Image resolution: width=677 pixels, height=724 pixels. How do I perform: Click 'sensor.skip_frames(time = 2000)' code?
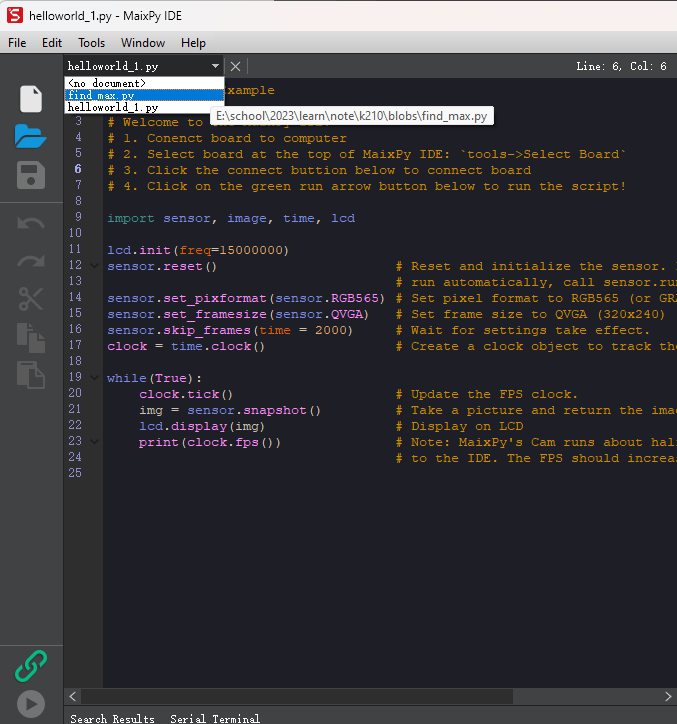(x=230, y=330)
